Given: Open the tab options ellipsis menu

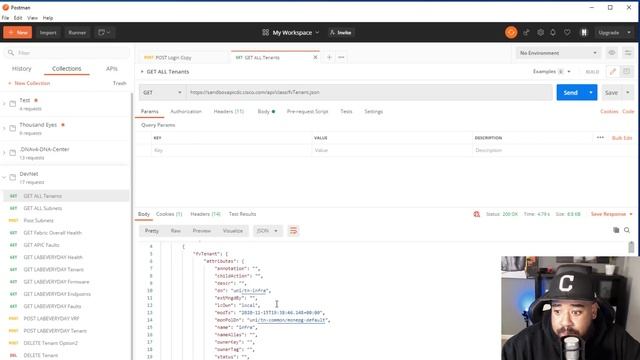Looking at the screenshot, I should pyautogui.click(x=341, y=57).
